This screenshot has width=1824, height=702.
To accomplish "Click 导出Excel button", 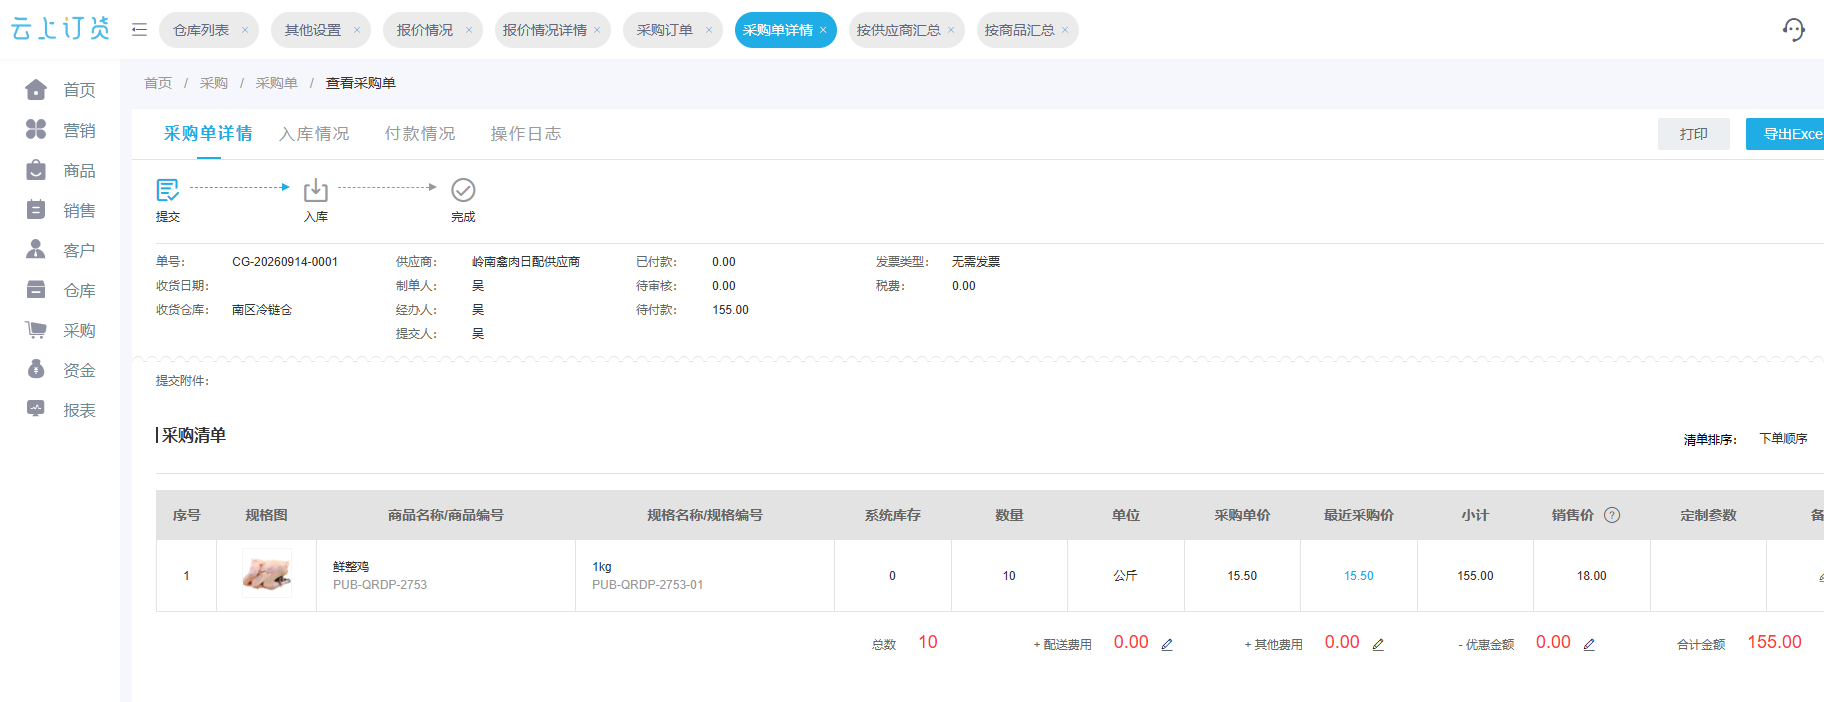I will [1785, 134].
